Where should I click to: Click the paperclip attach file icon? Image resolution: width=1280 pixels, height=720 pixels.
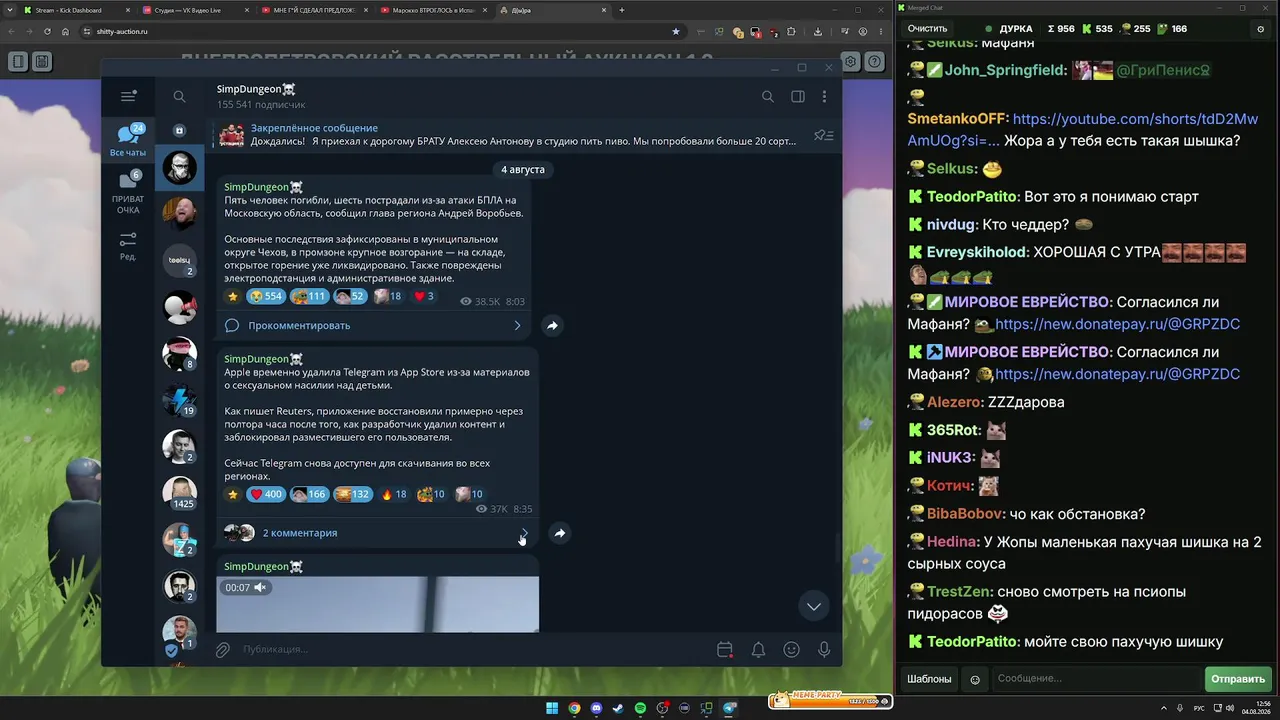[223, 650]
